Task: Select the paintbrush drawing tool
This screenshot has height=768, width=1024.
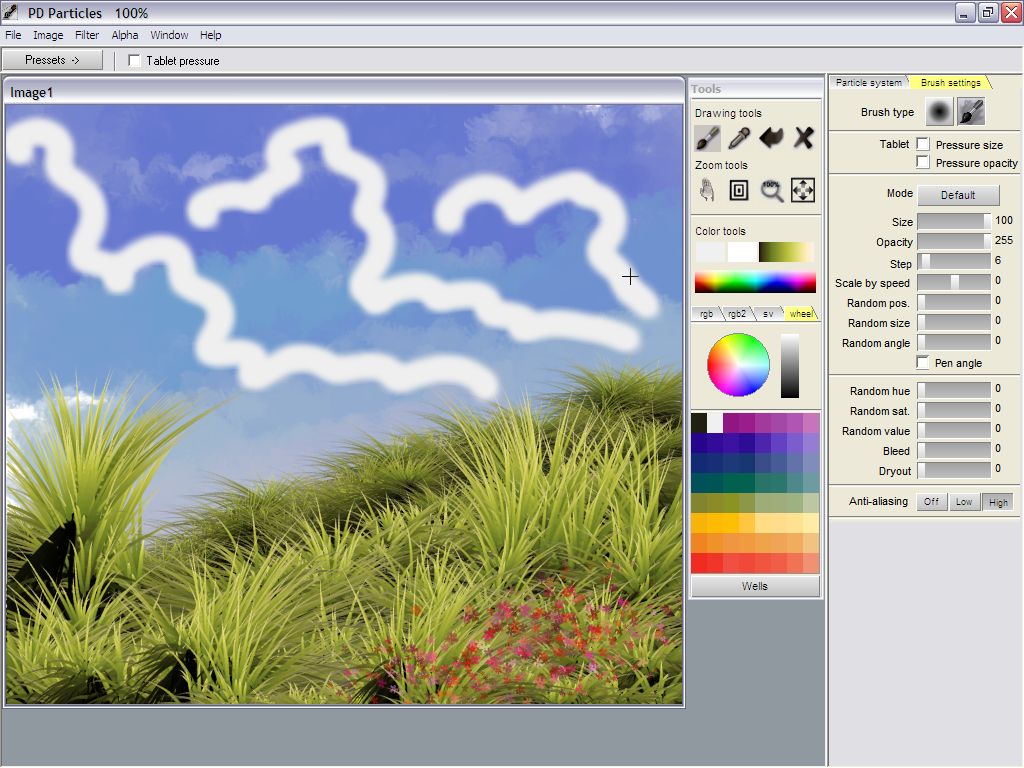Action: 707,138
